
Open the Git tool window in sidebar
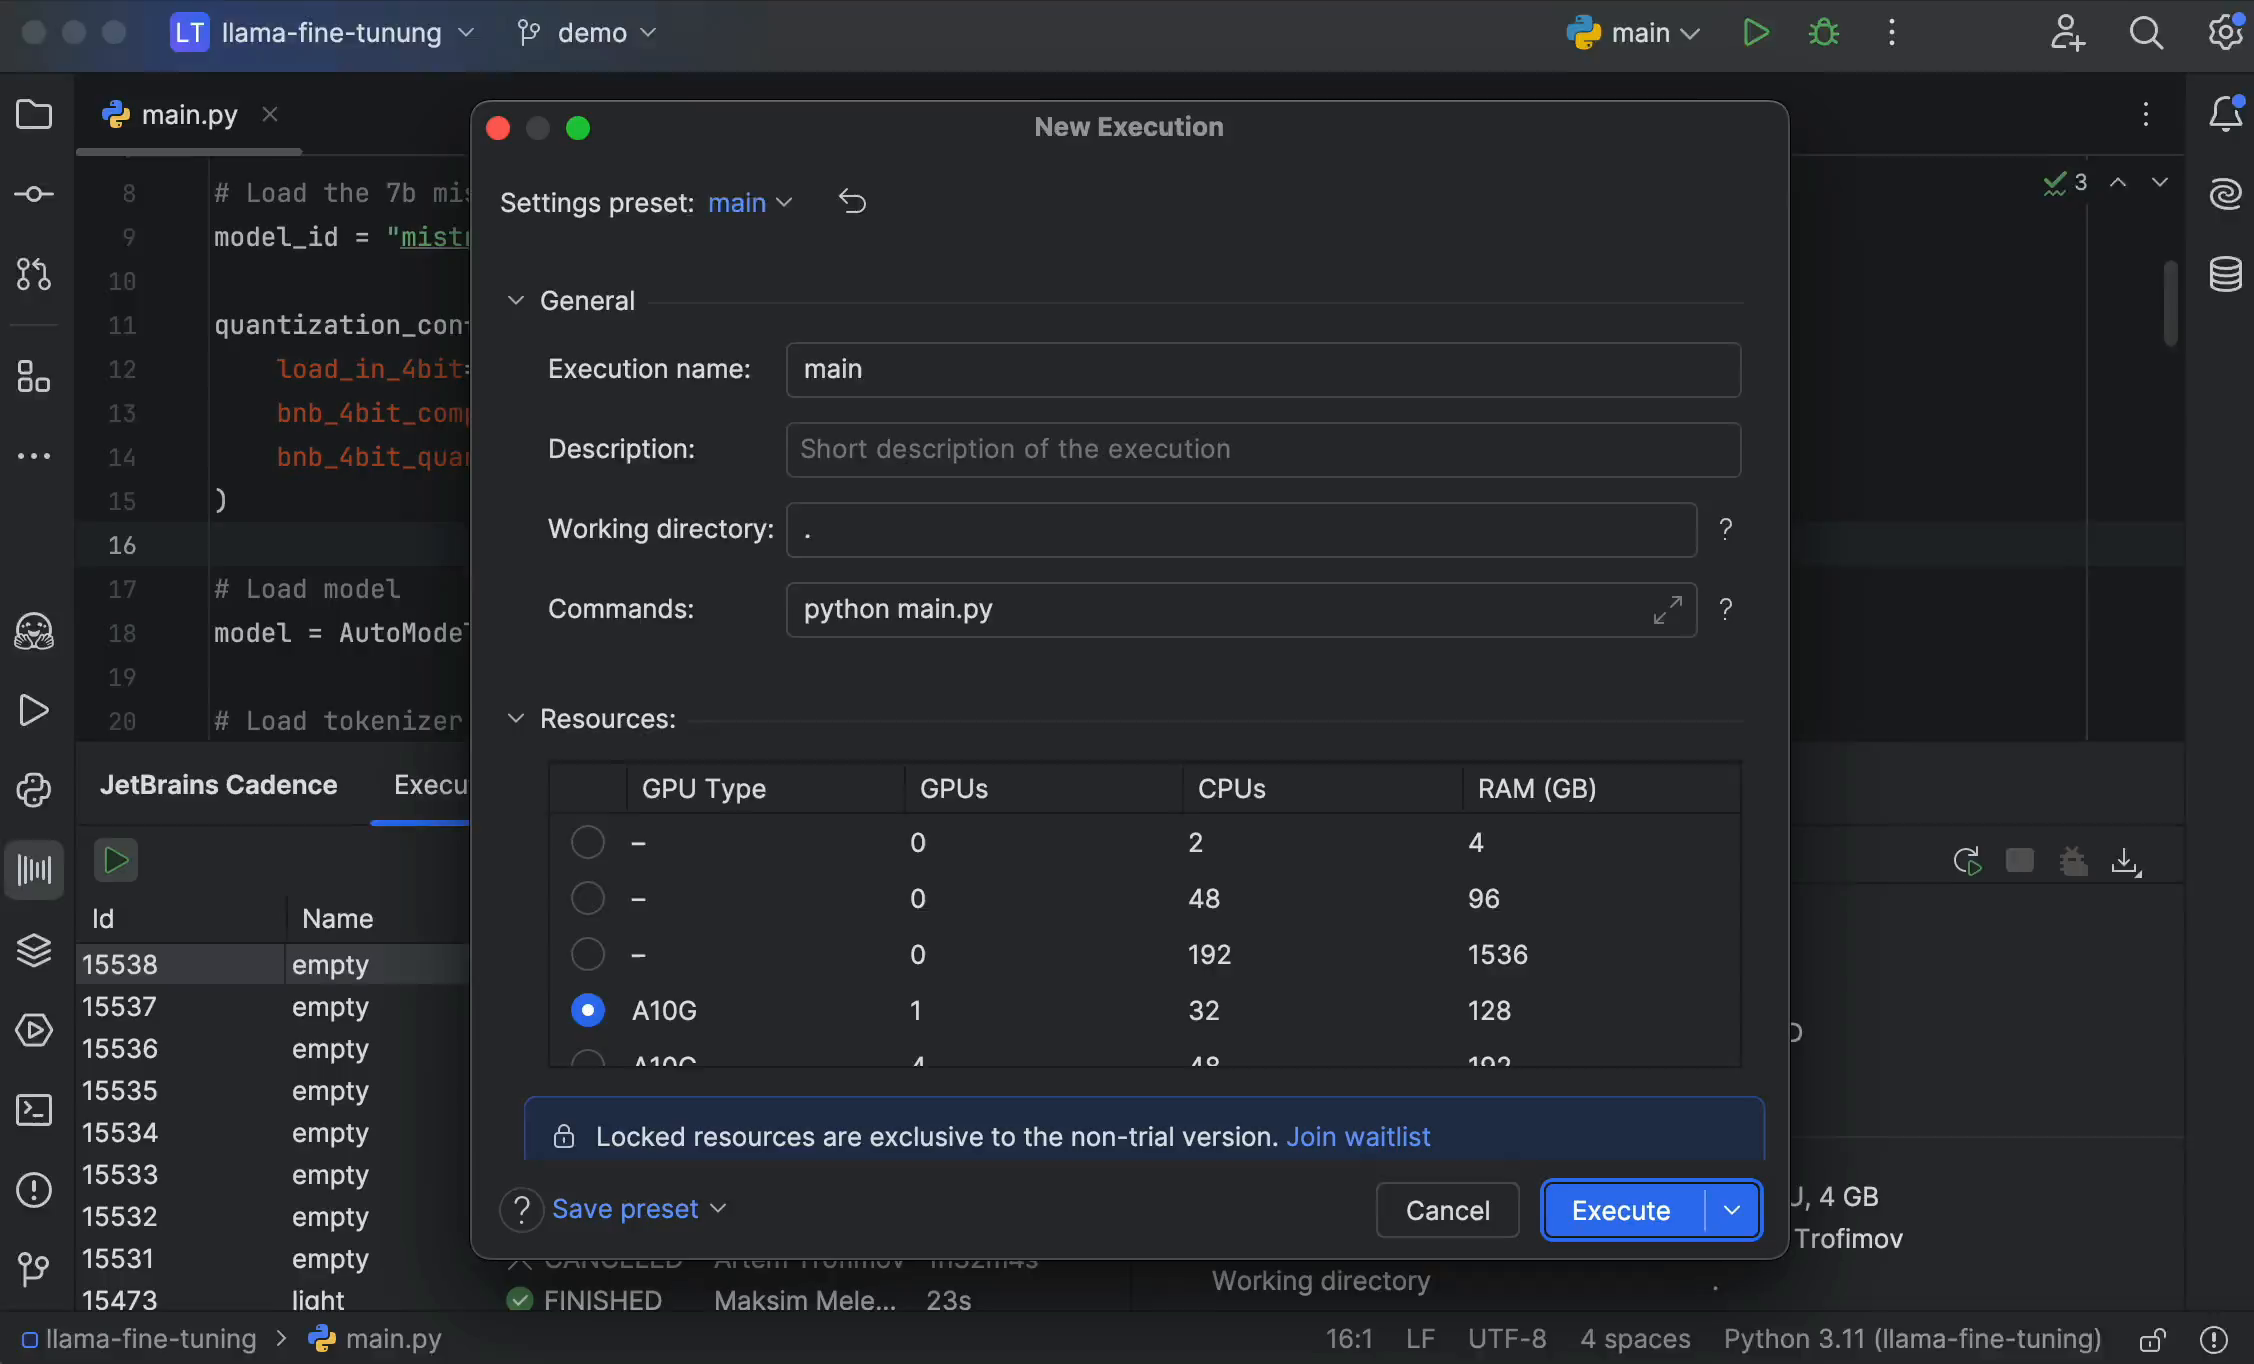[x=34, y=1270]
